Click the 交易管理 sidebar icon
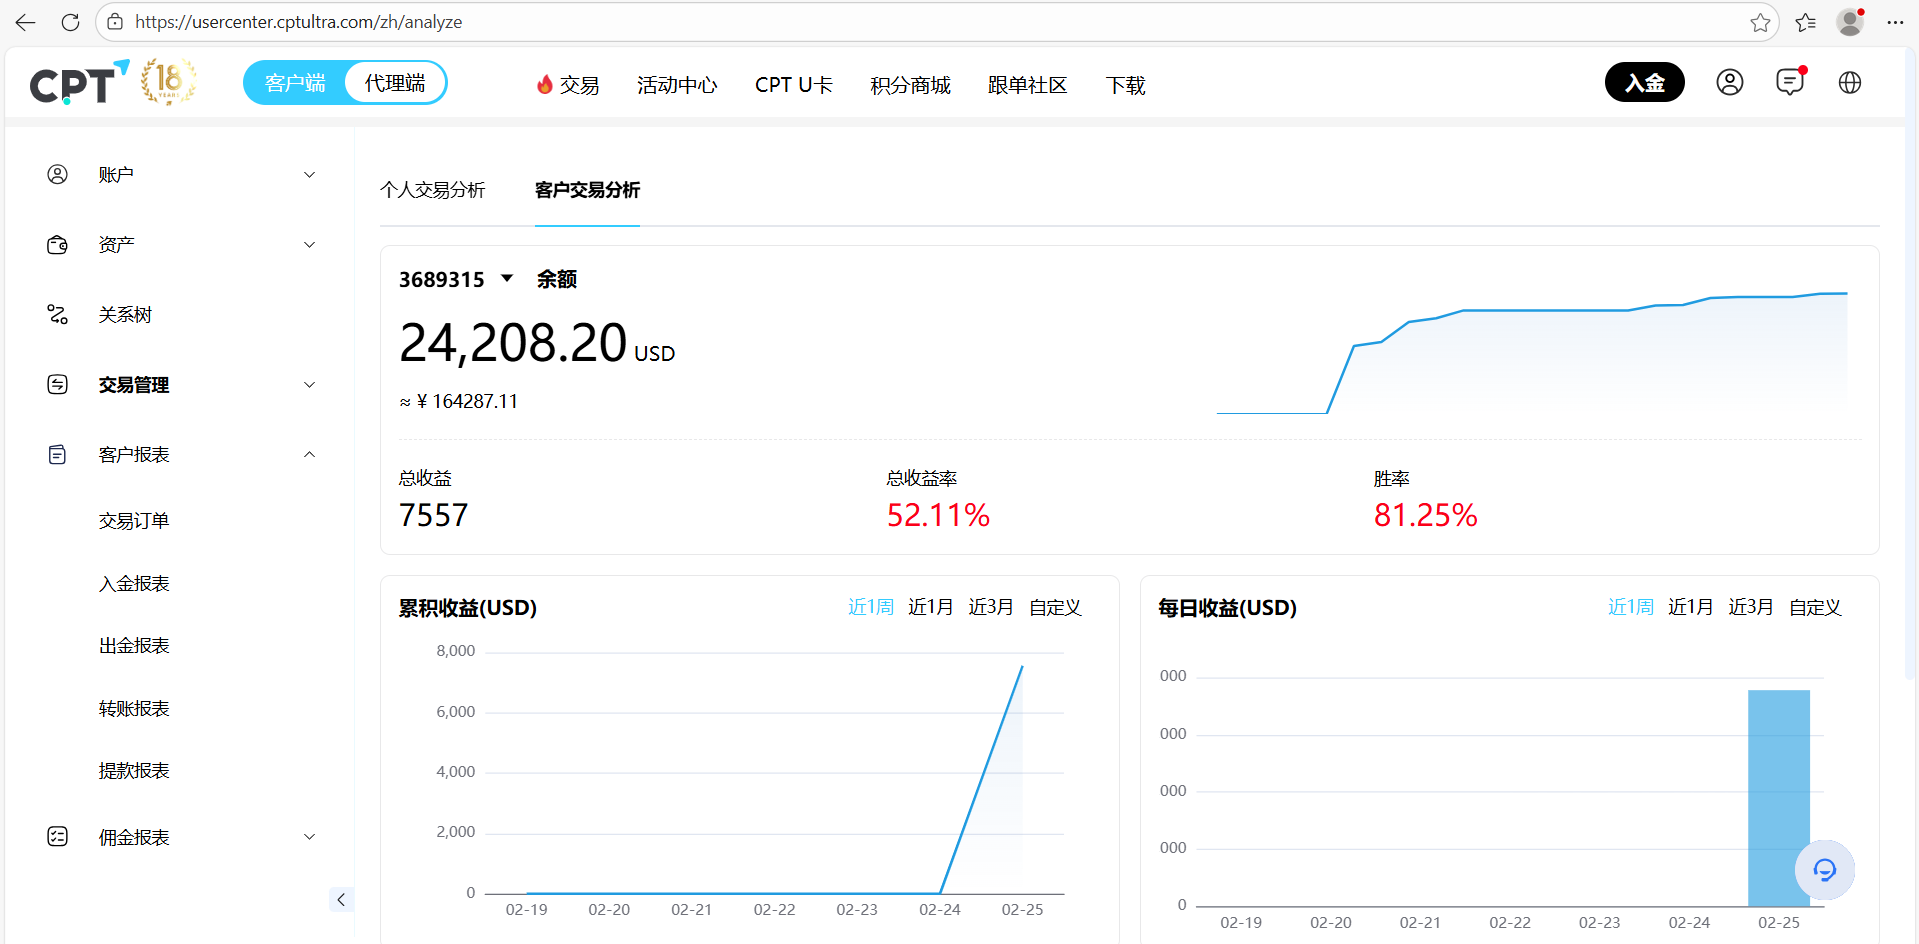The width and height of the screenshot is (1919, 944). point(58,385)
